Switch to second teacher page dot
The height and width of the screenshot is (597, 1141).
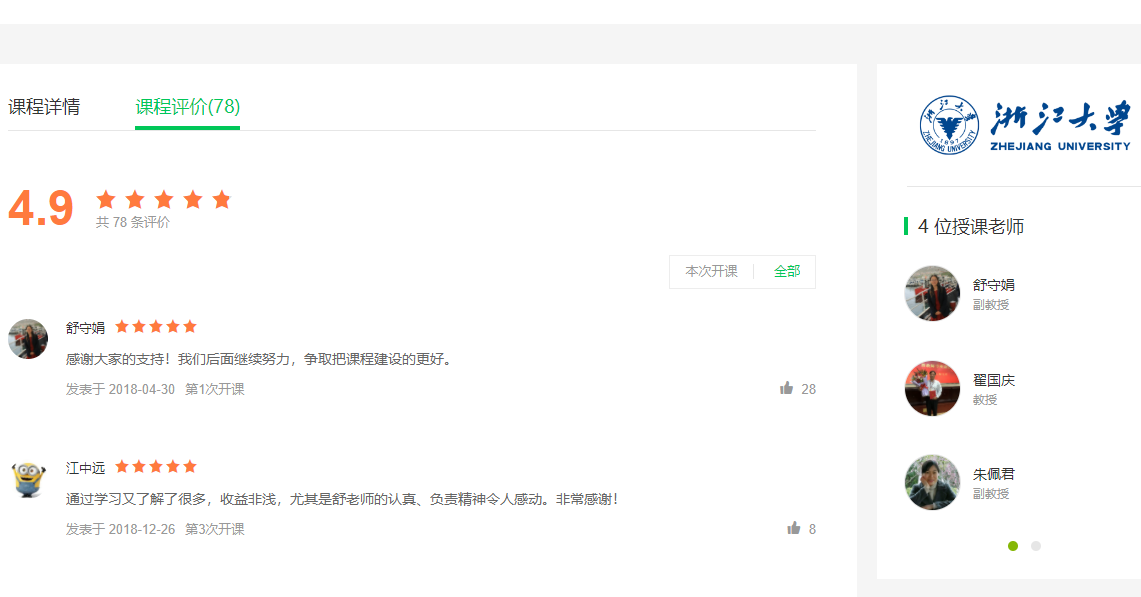click(1036, 546)
